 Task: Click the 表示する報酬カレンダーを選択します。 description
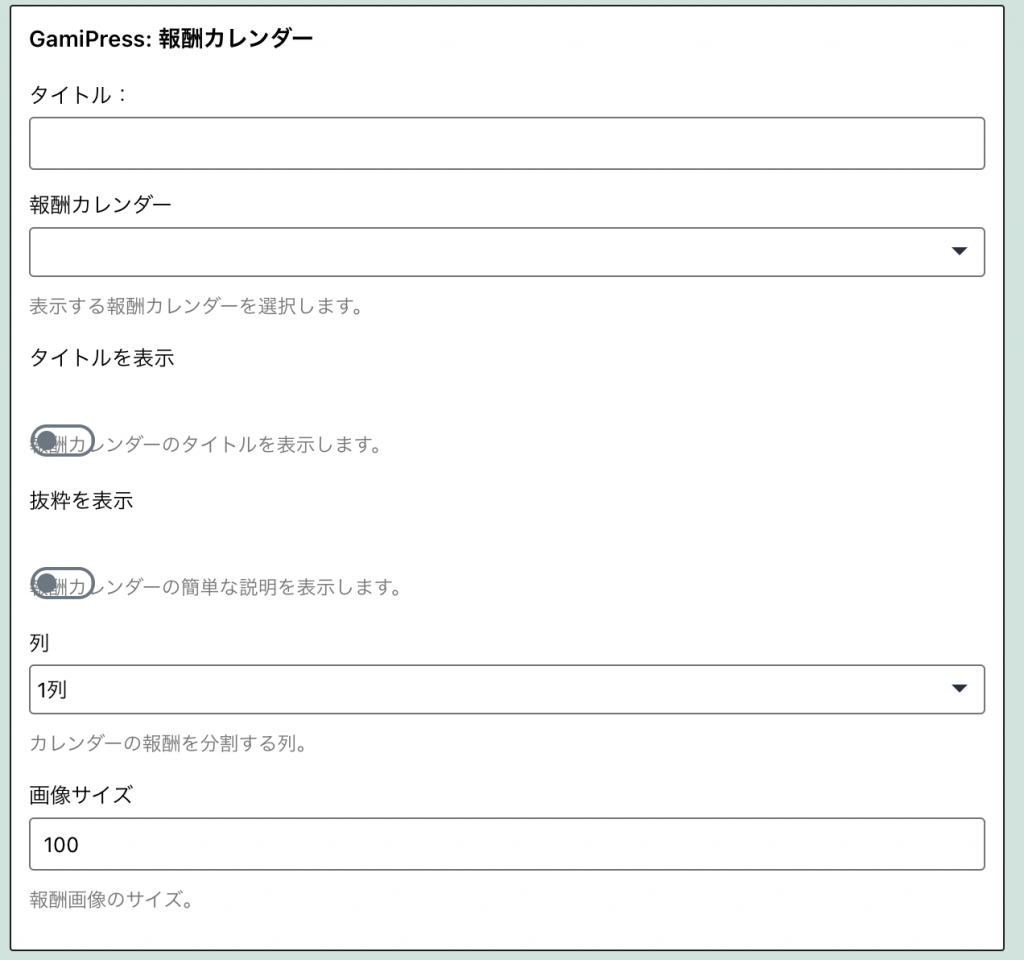196,306
